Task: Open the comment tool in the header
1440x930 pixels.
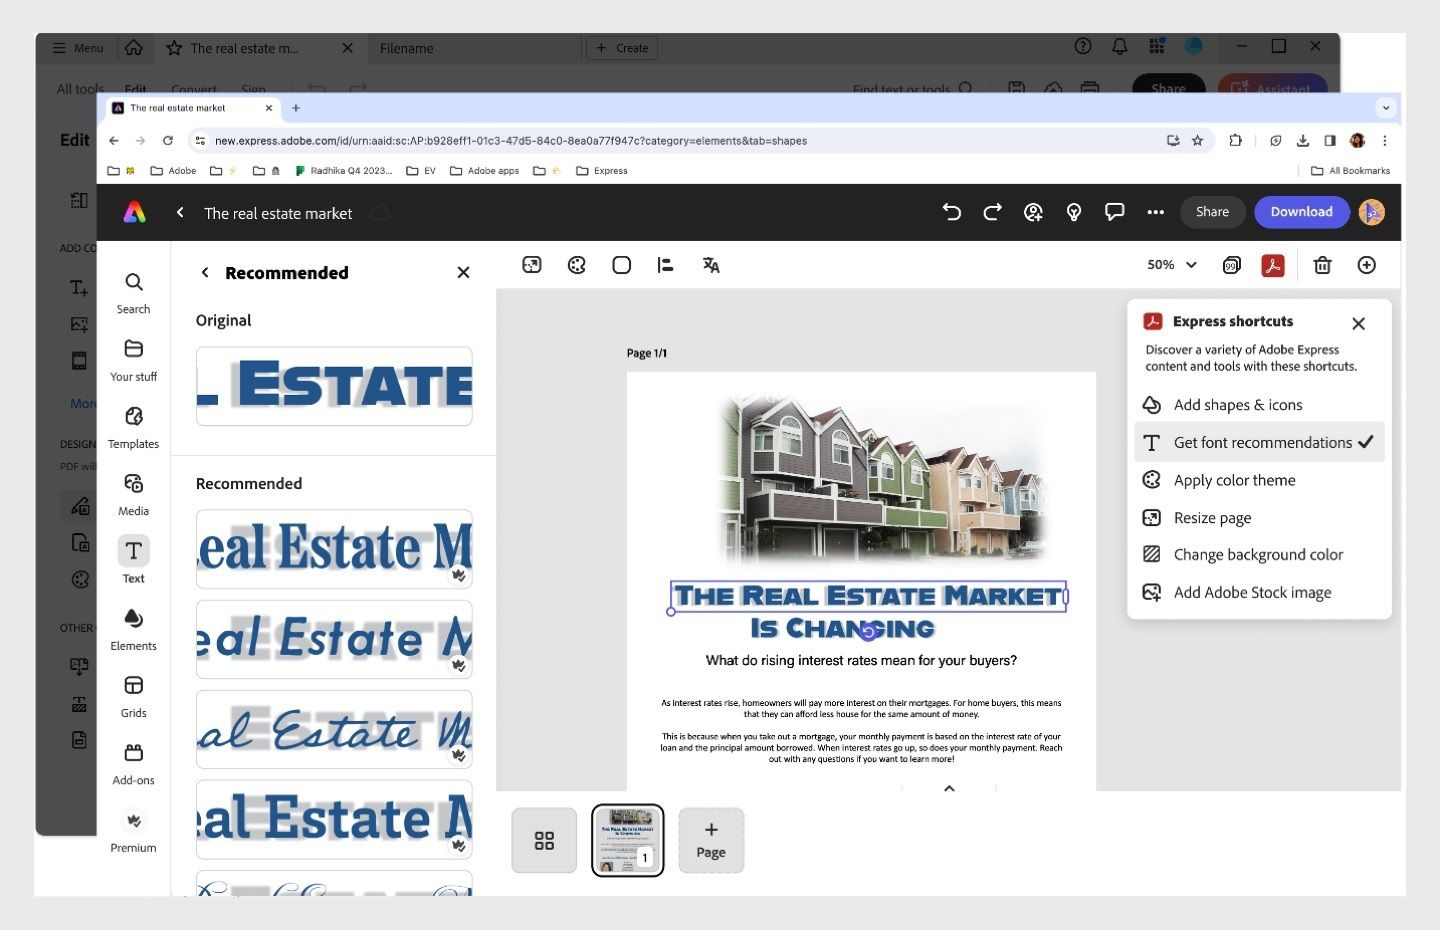Action: [1114, 212]
